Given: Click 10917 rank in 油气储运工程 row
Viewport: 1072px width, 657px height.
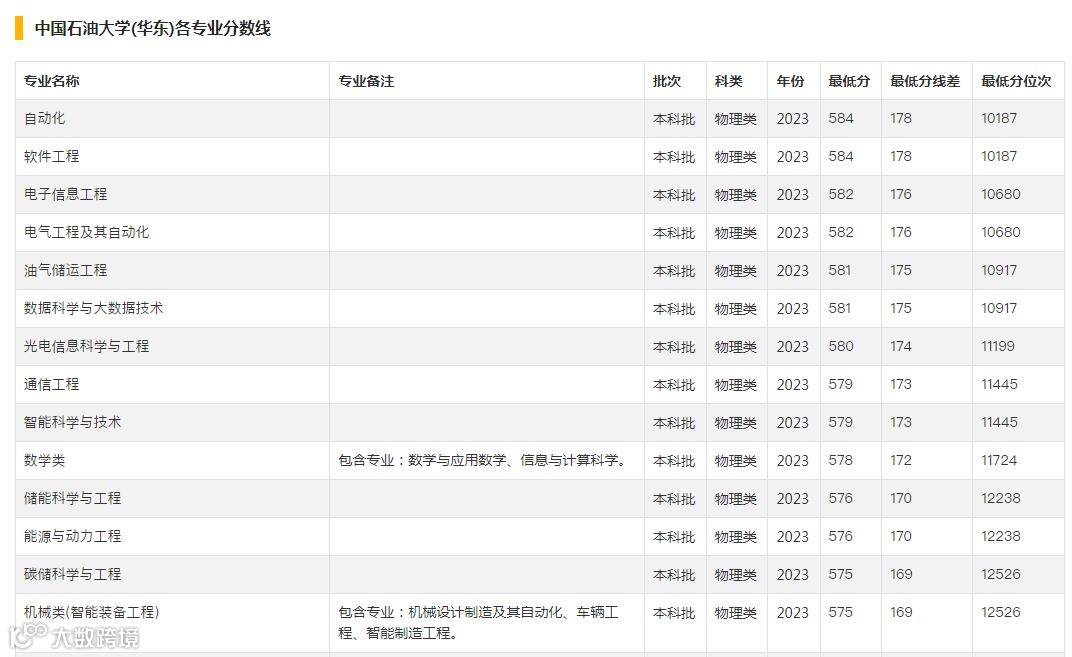Looking at the screenshot, I should 999,270.
